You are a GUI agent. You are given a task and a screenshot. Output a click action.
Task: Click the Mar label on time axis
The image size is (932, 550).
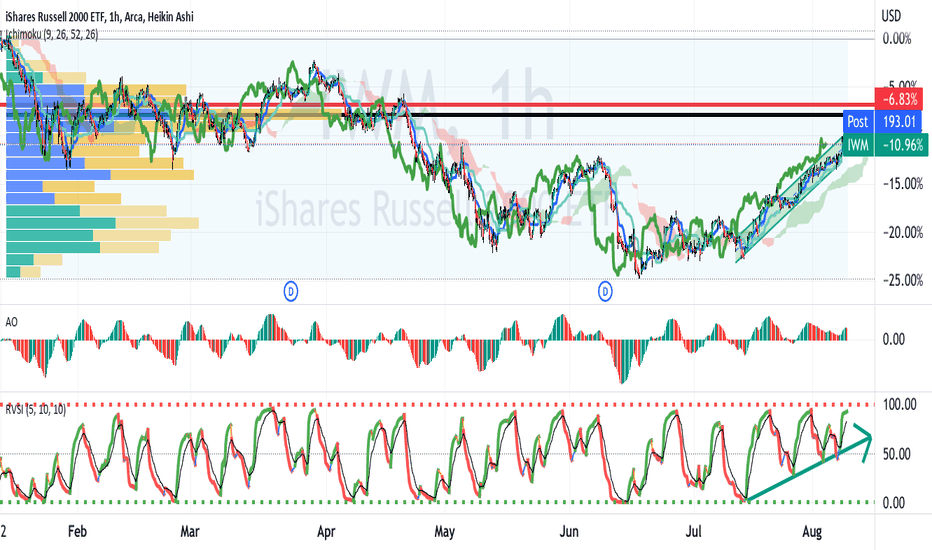(x=190, y=531)
